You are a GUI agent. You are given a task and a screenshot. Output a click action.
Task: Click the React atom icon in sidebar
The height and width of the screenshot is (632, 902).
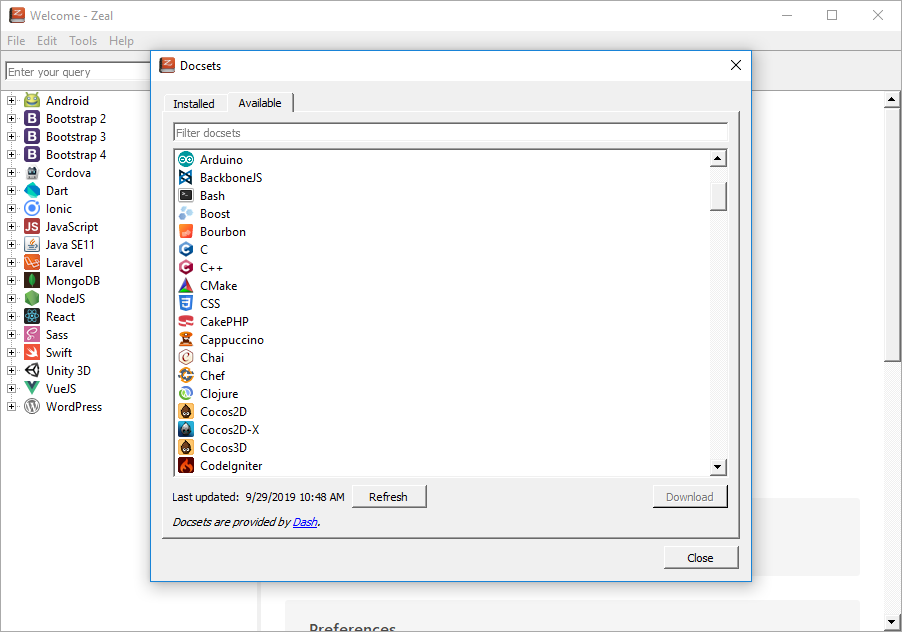(x=32, y=316)
